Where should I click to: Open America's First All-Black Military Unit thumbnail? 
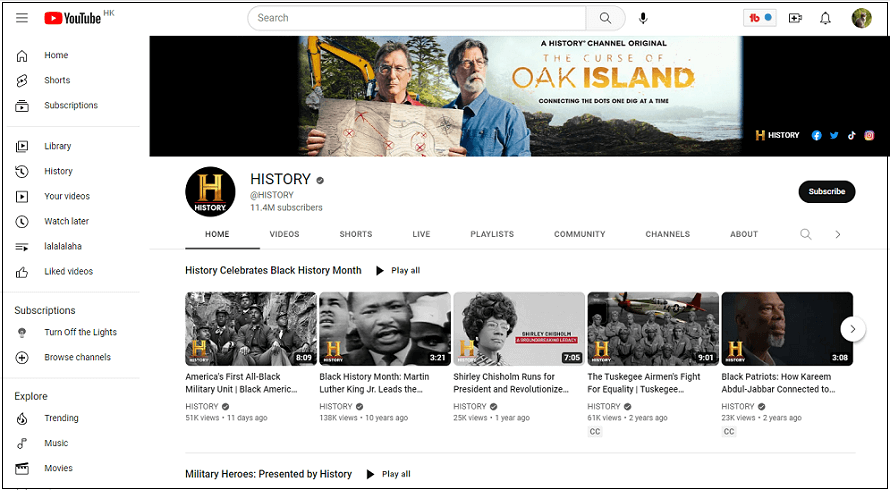[x=251, y=329]
